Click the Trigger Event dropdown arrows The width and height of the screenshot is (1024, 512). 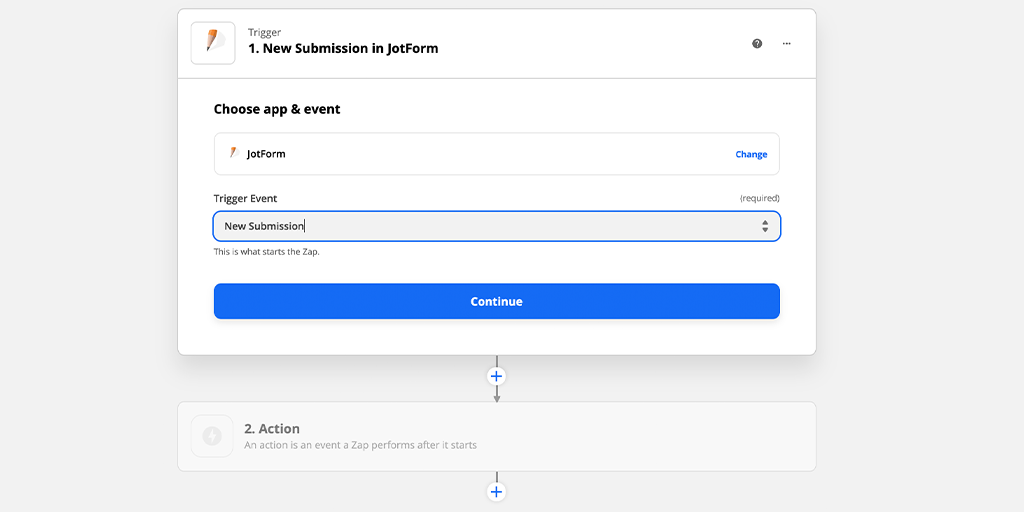click(x=765, y=226)
